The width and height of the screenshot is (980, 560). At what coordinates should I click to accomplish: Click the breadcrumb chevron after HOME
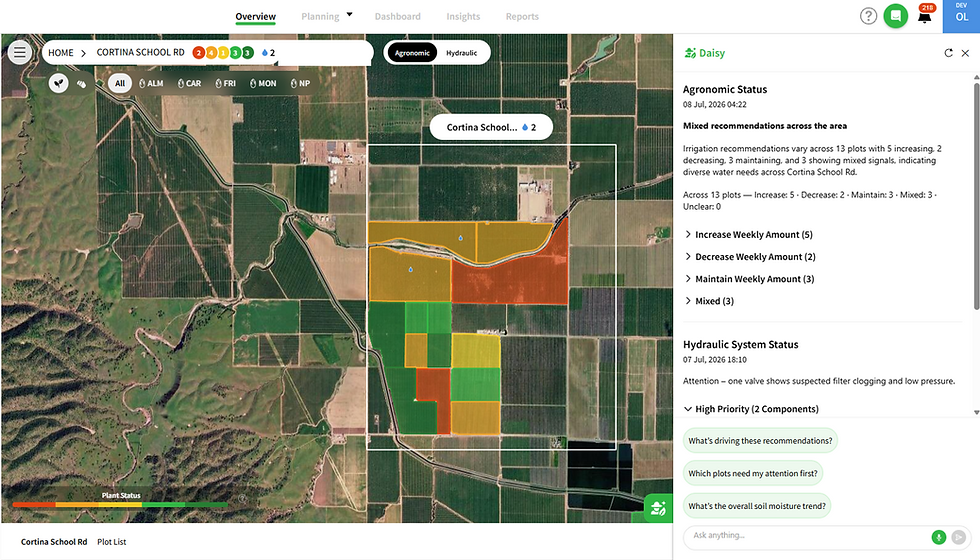click(83, 53)
